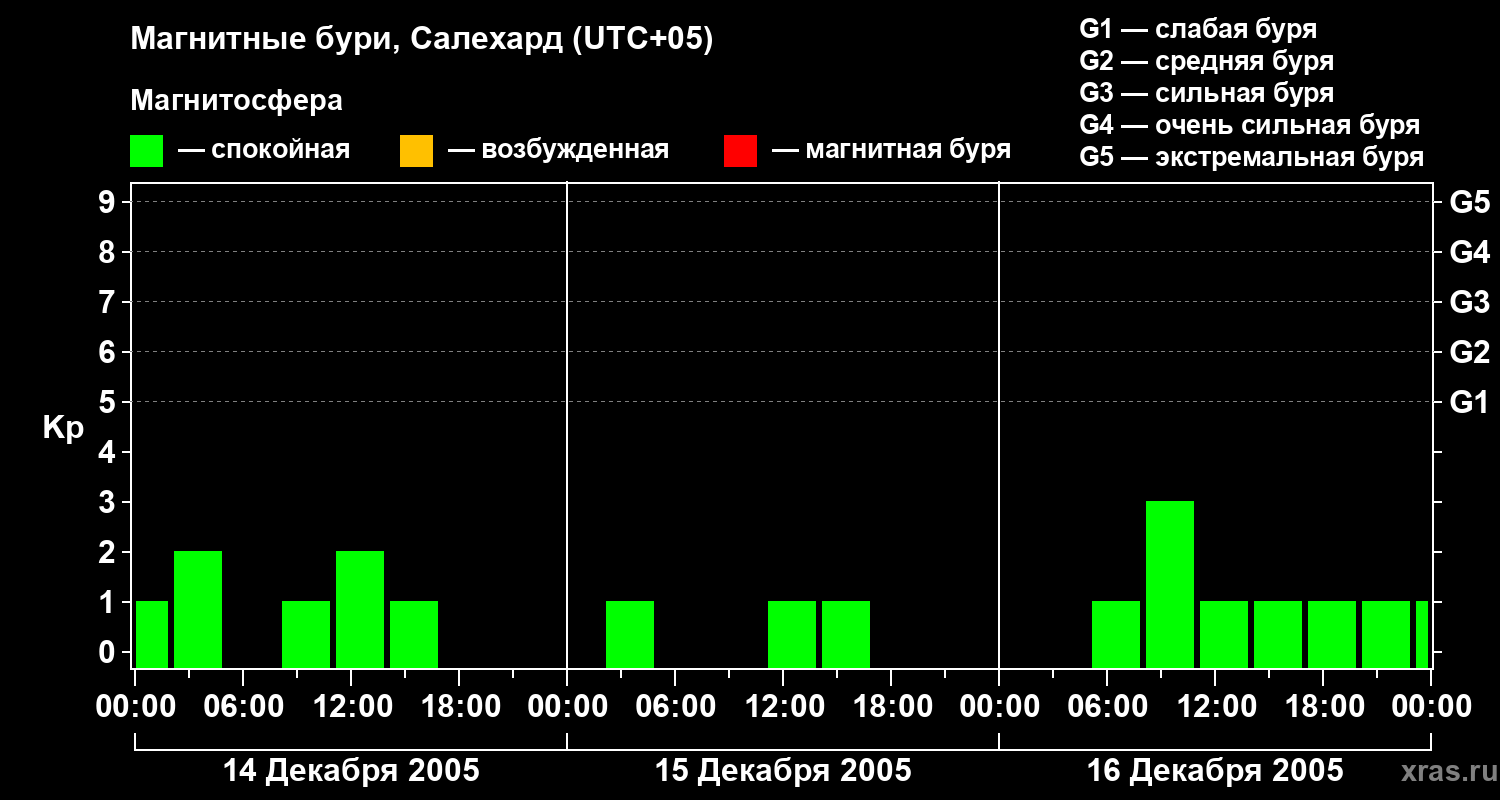The width and height of the screenshot is (1500, 800).
Task: Click the 'Kp' axis title
Action: [x=63, y=428]
